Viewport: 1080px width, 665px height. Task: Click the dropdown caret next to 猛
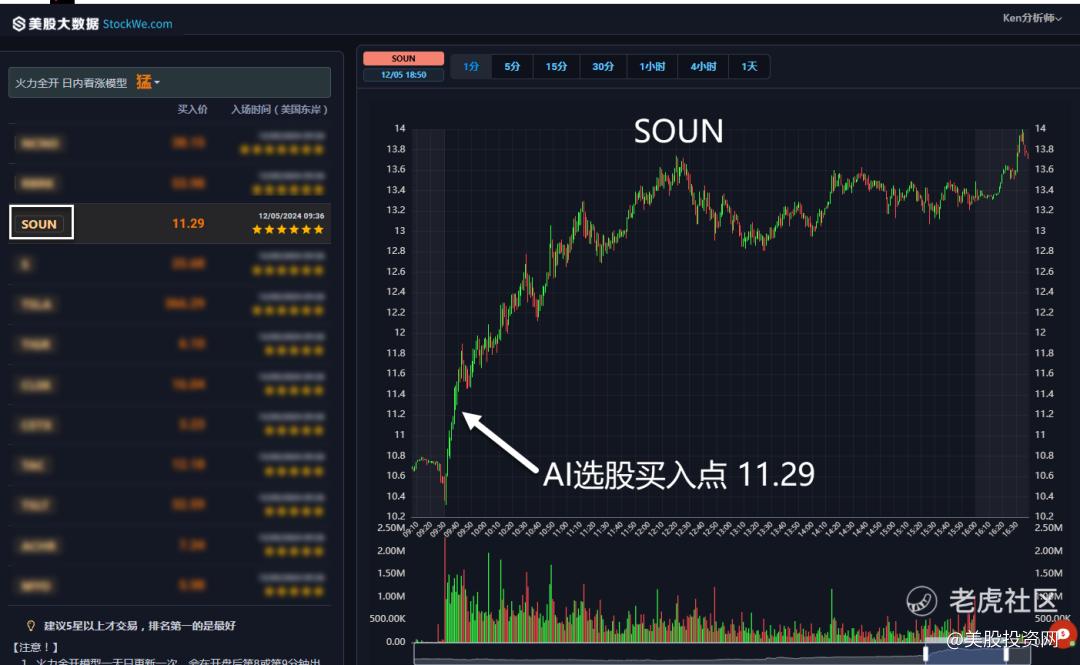pyautogui.click(x=157, y=83)
